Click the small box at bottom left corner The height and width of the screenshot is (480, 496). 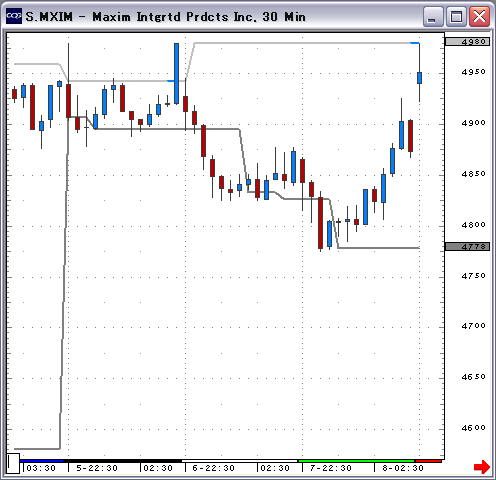coord(13,463)
